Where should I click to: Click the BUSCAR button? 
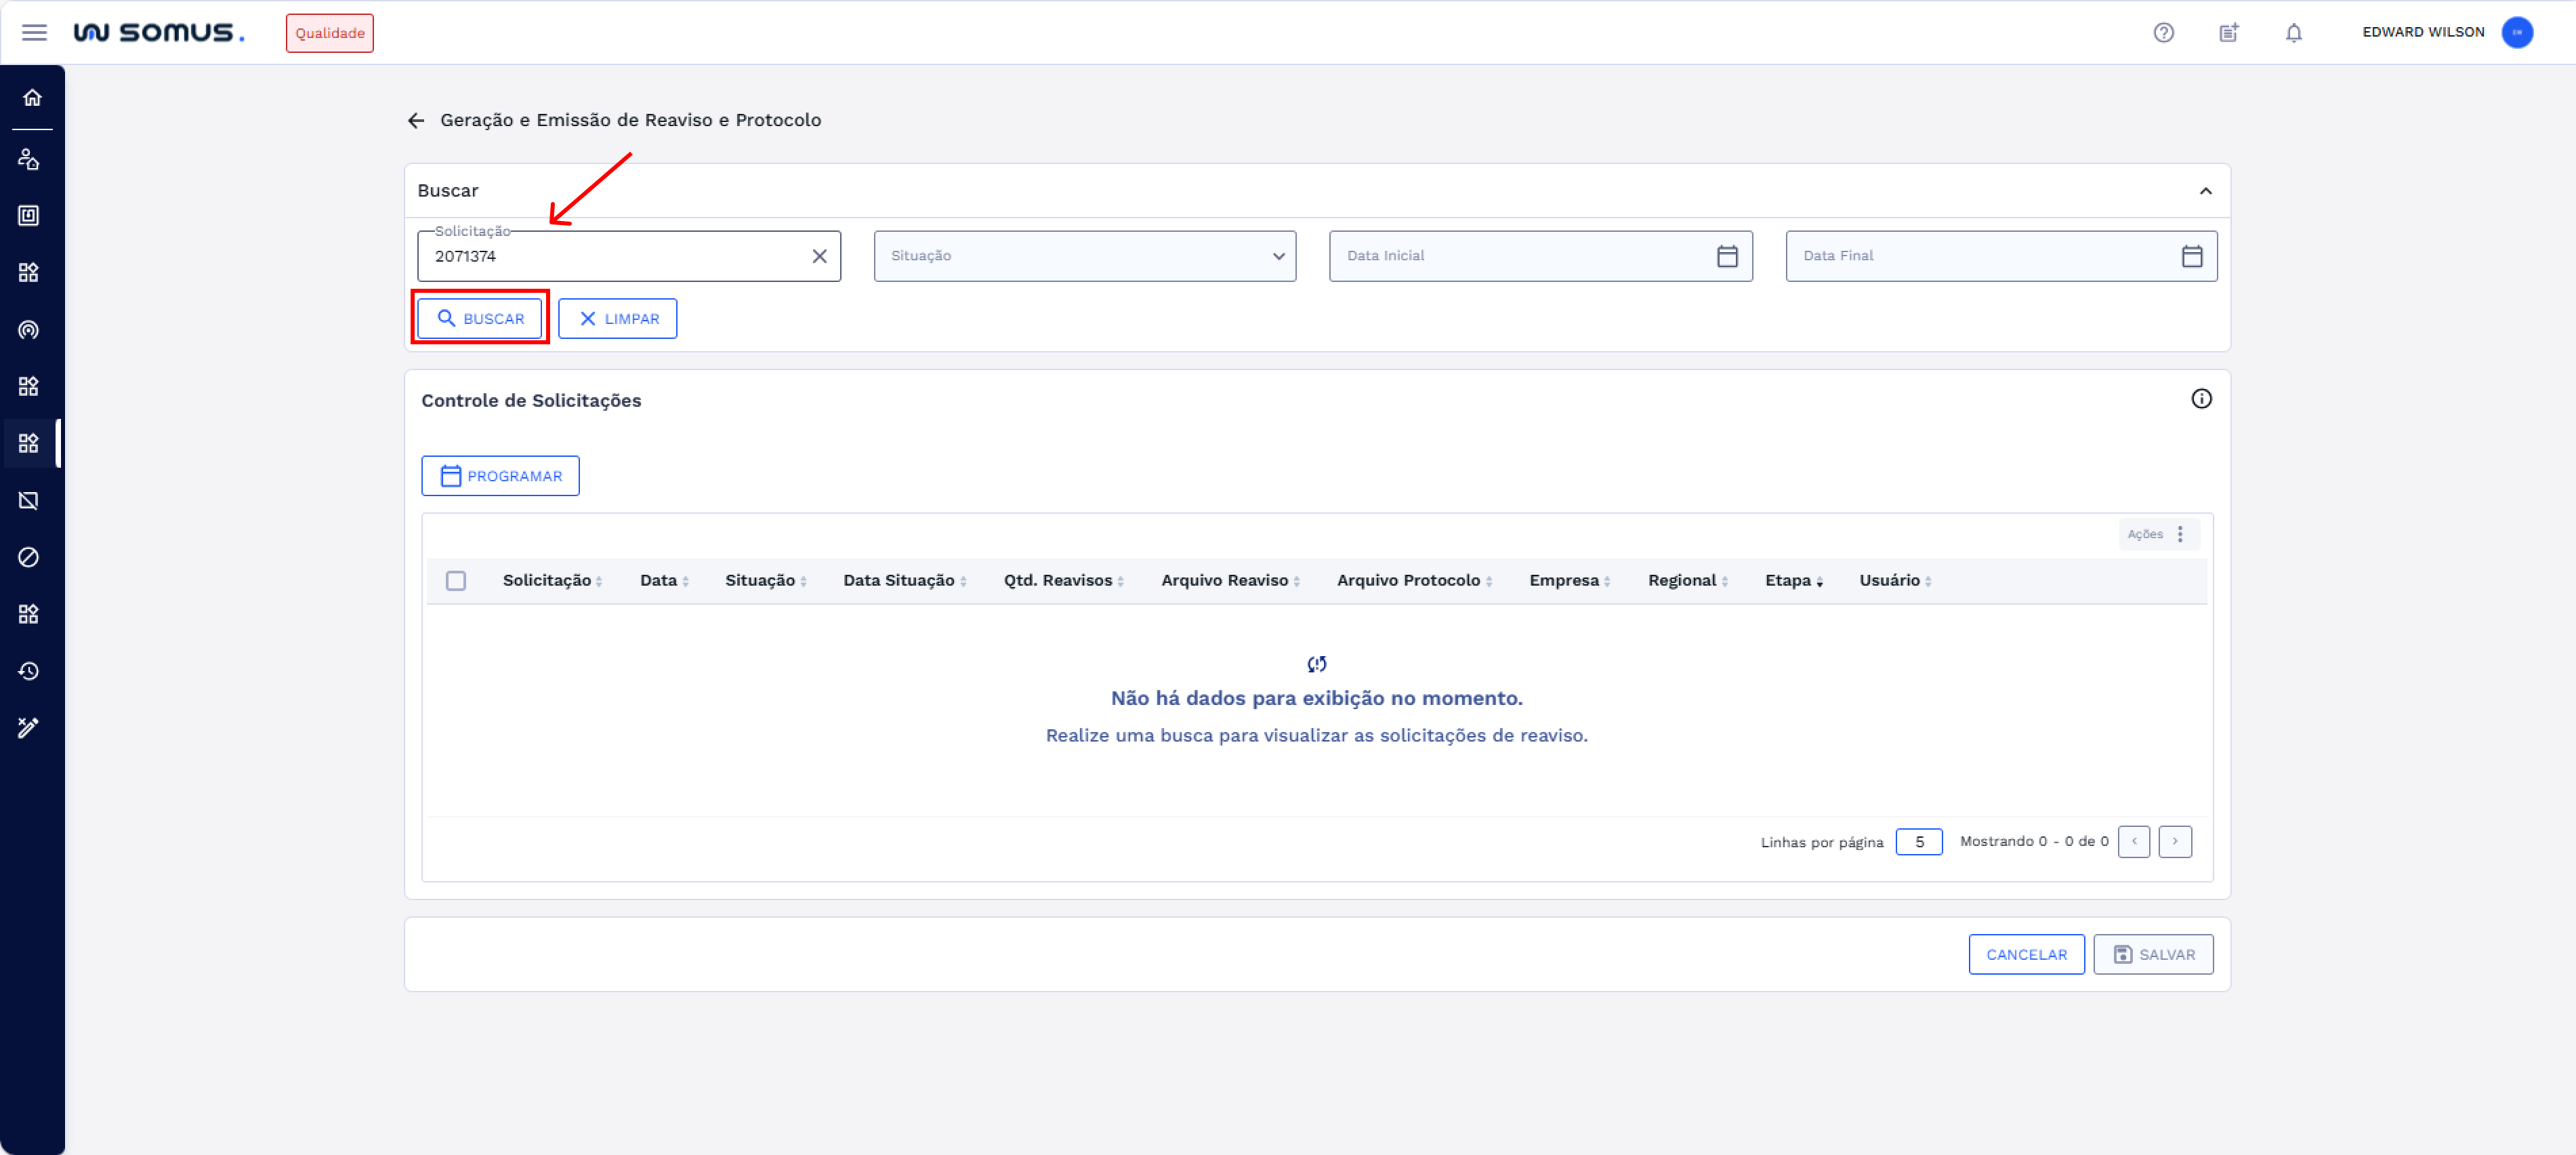click(480, 319)
